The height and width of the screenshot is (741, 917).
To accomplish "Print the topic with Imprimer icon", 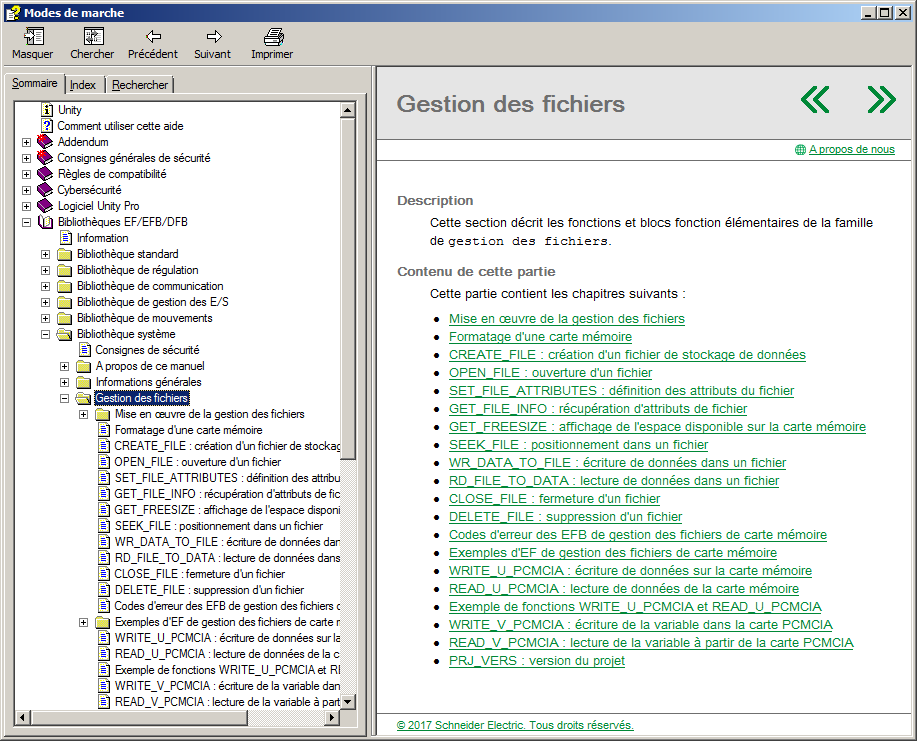I will 272,38.
